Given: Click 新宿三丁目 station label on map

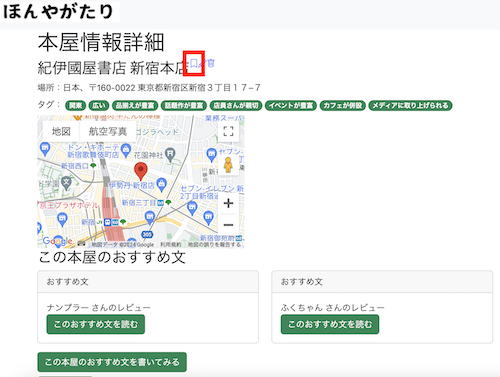Looking at the screenshot, I should pos(139,203).
